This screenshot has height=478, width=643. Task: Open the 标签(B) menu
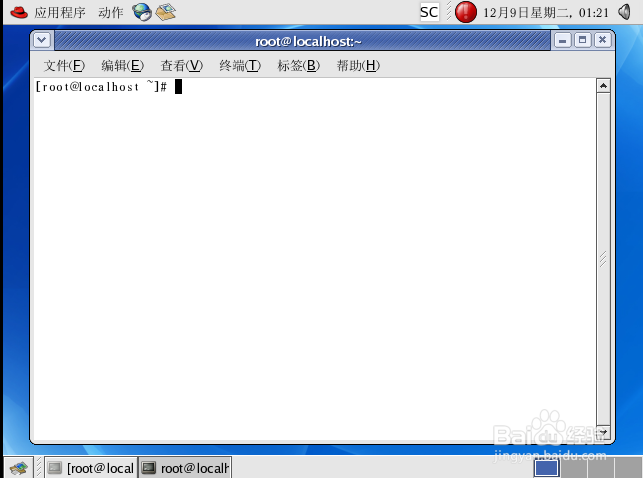[x=299, y=66]
